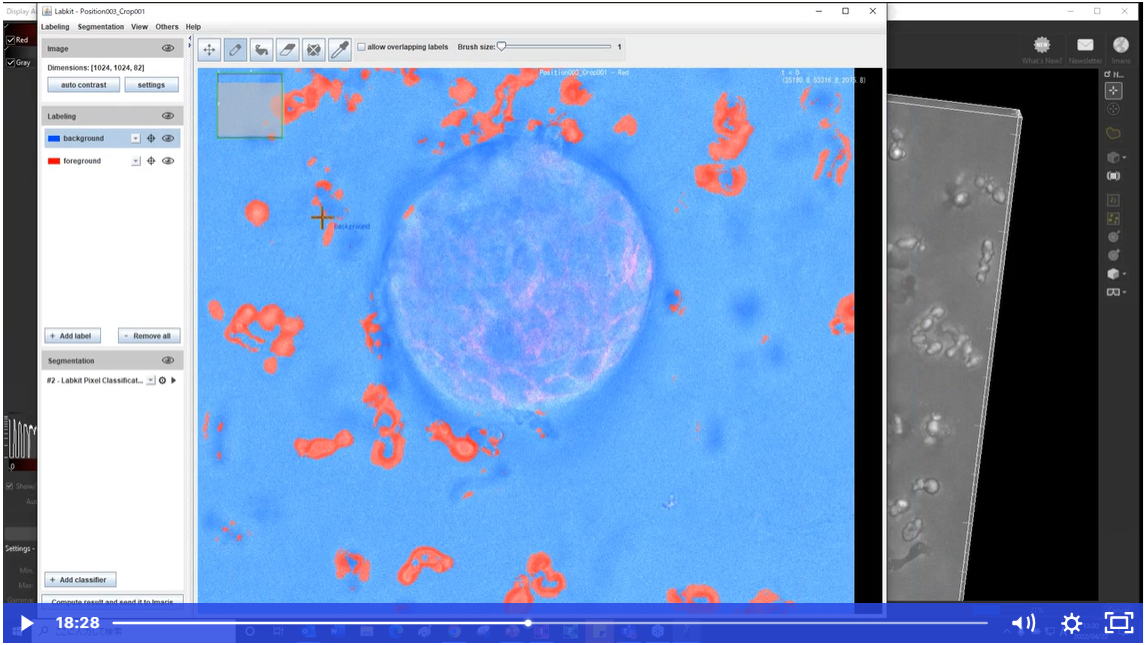Click the Brush size slider

tap(555, 47)
